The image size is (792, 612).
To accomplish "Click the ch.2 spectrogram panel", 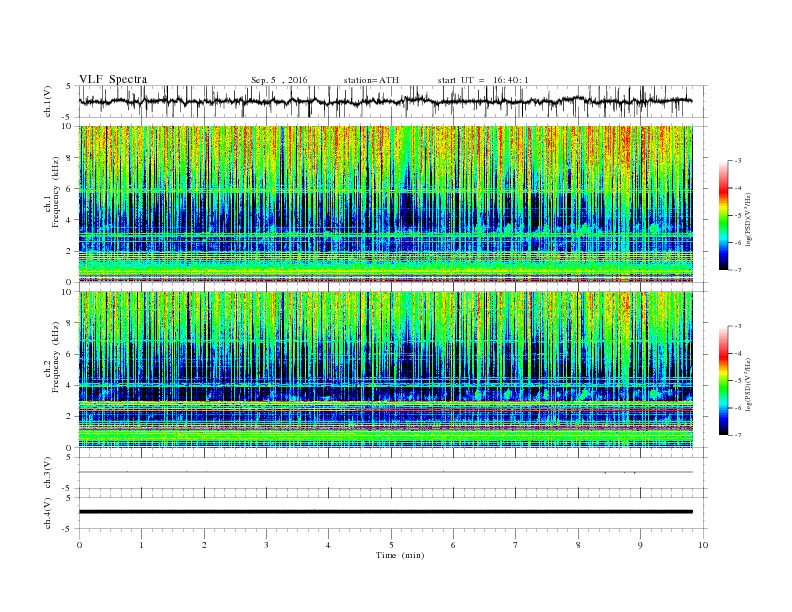I will pyautogui.click(x=385, y=370).
